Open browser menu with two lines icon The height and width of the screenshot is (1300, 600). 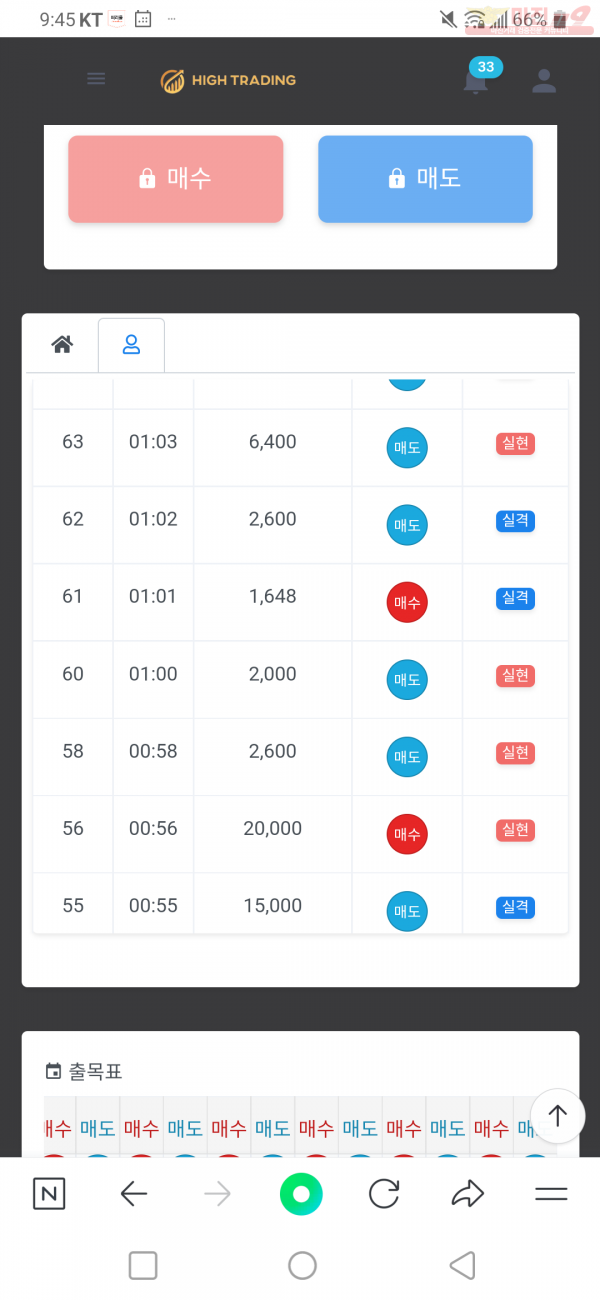point(551,1194)
